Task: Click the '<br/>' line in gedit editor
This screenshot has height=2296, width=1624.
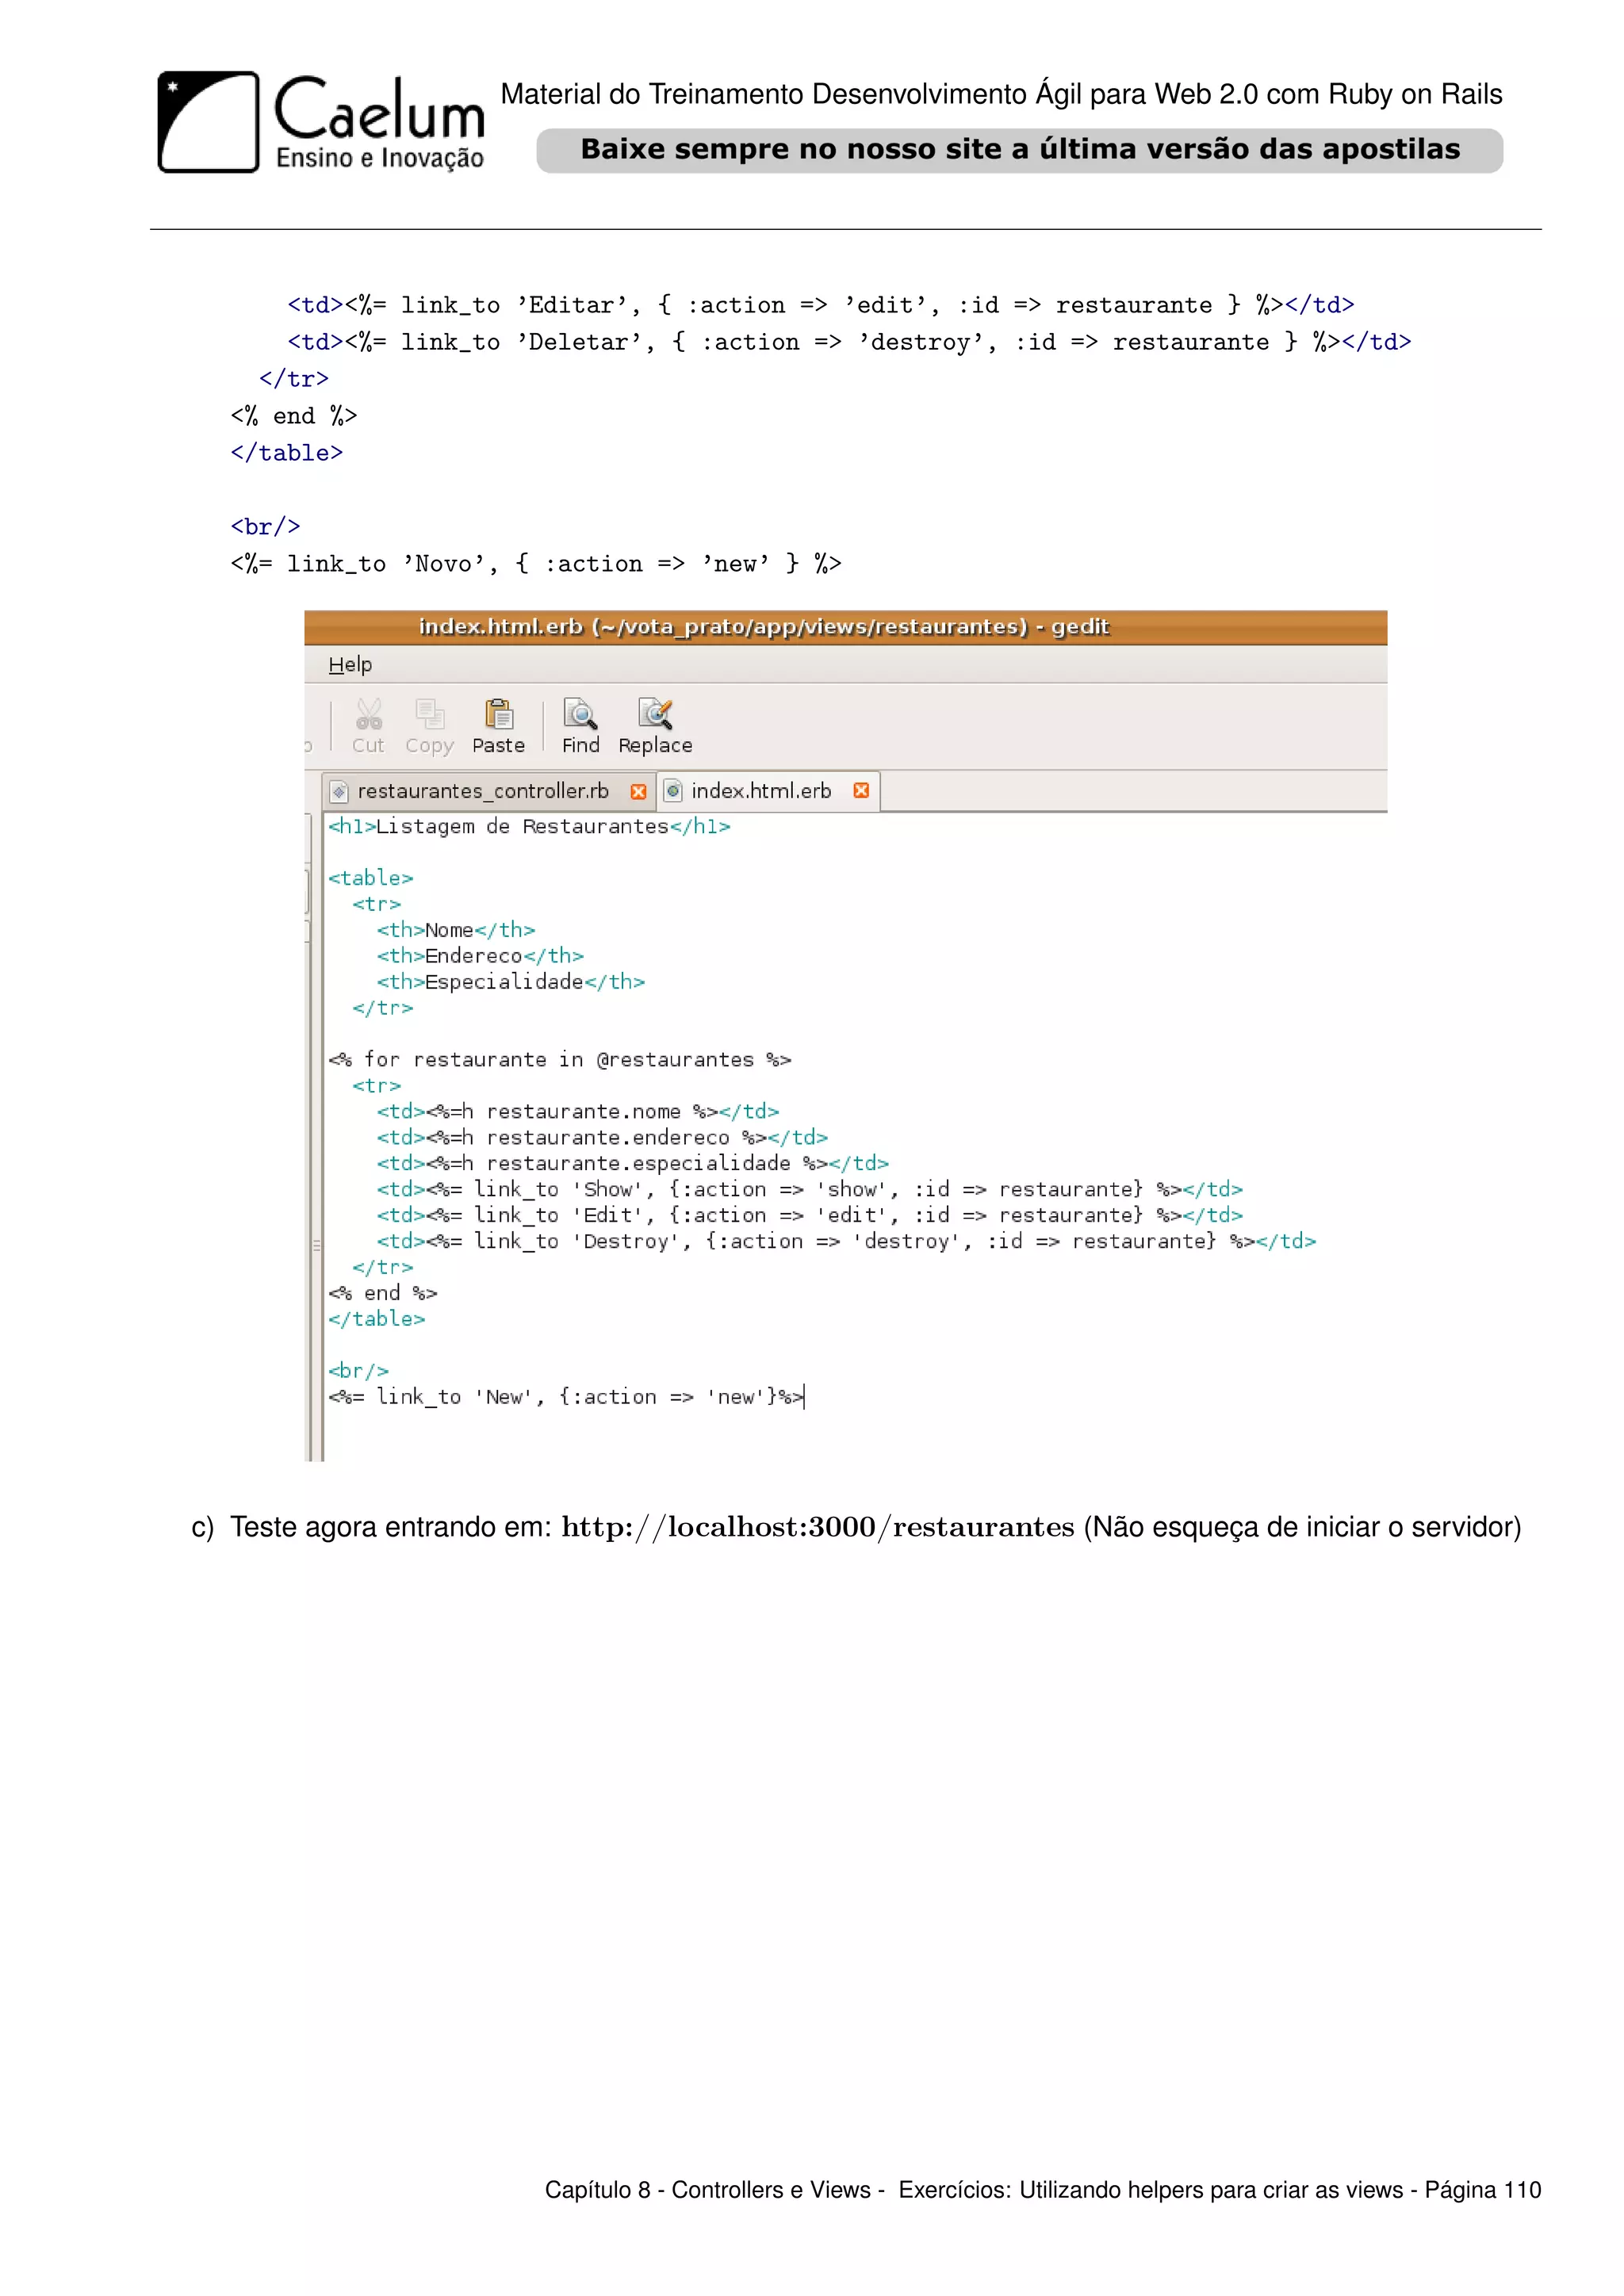Action: pos(359,1371)
